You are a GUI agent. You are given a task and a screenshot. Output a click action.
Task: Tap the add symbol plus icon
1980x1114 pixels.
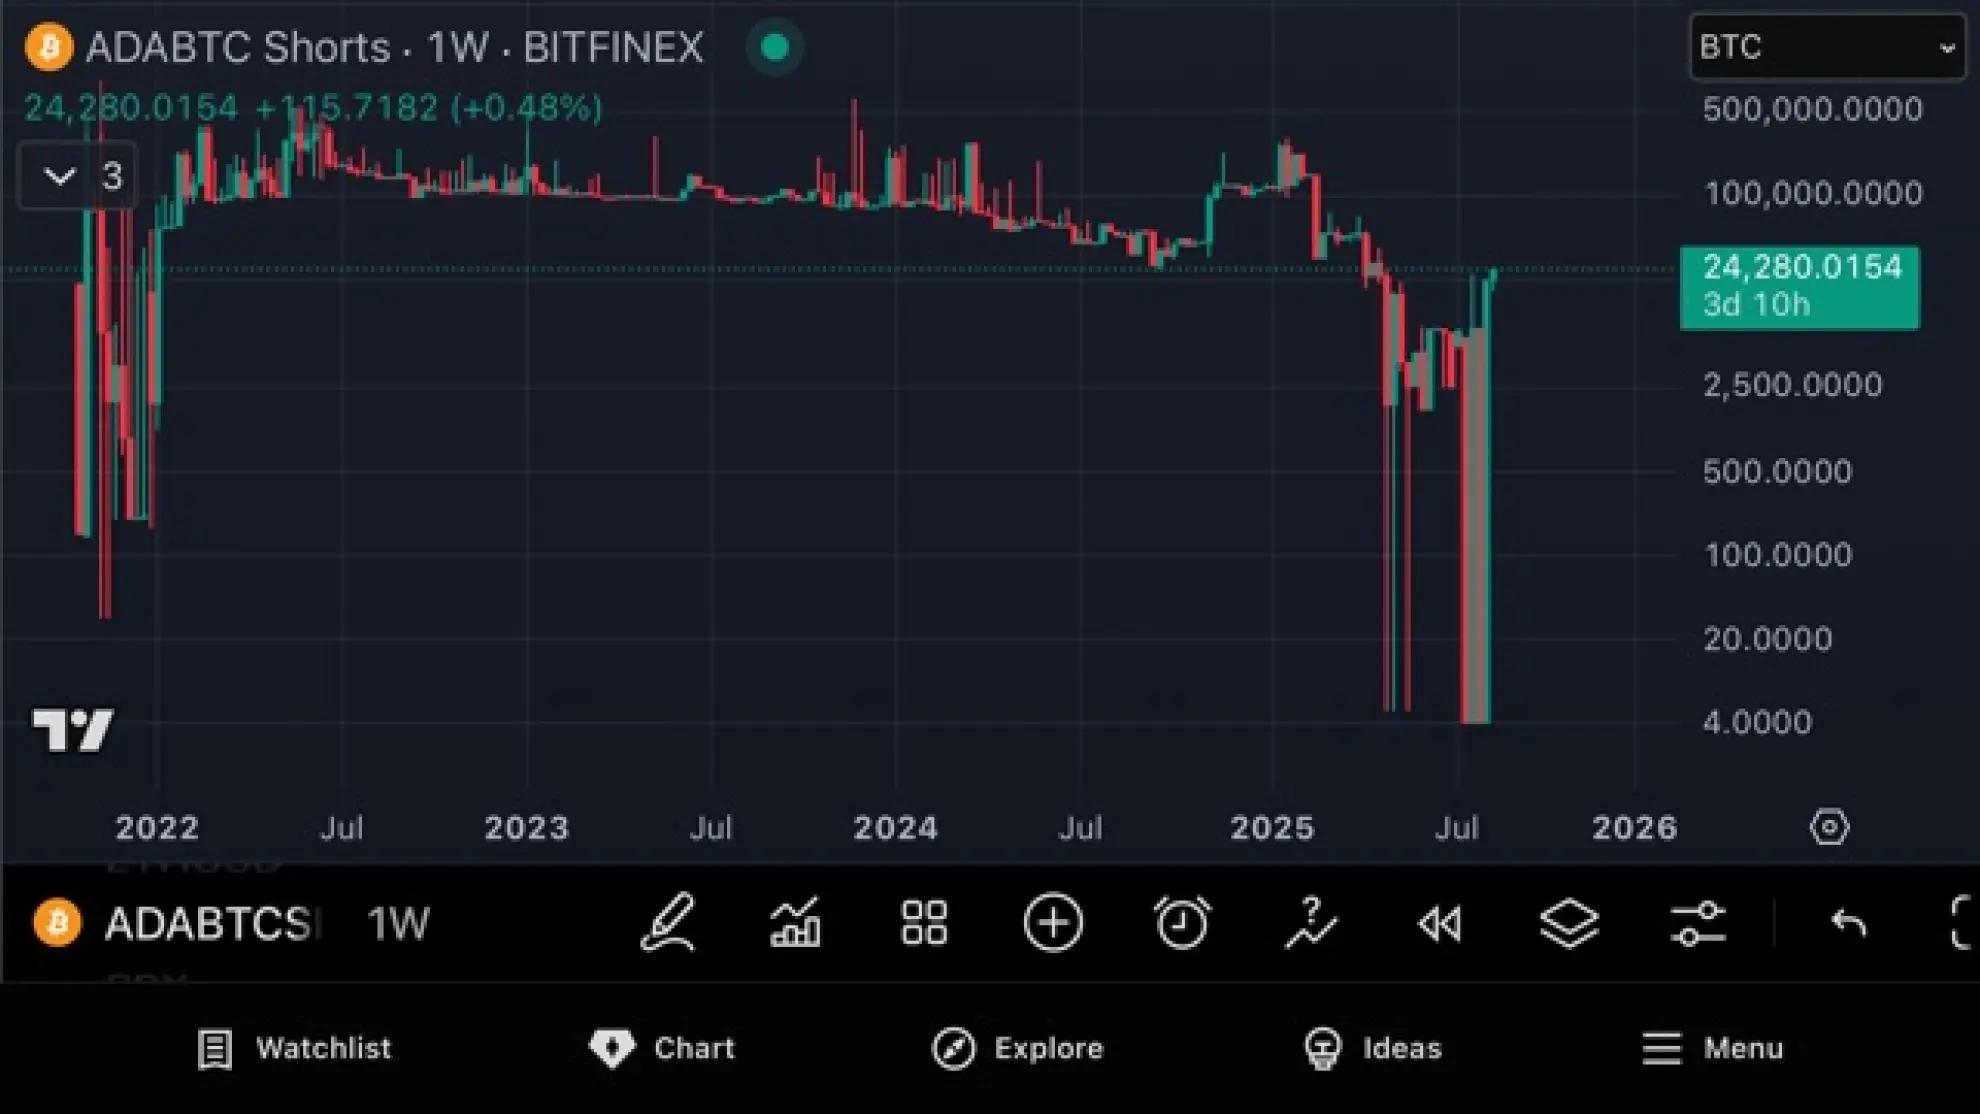[1053, 922]
